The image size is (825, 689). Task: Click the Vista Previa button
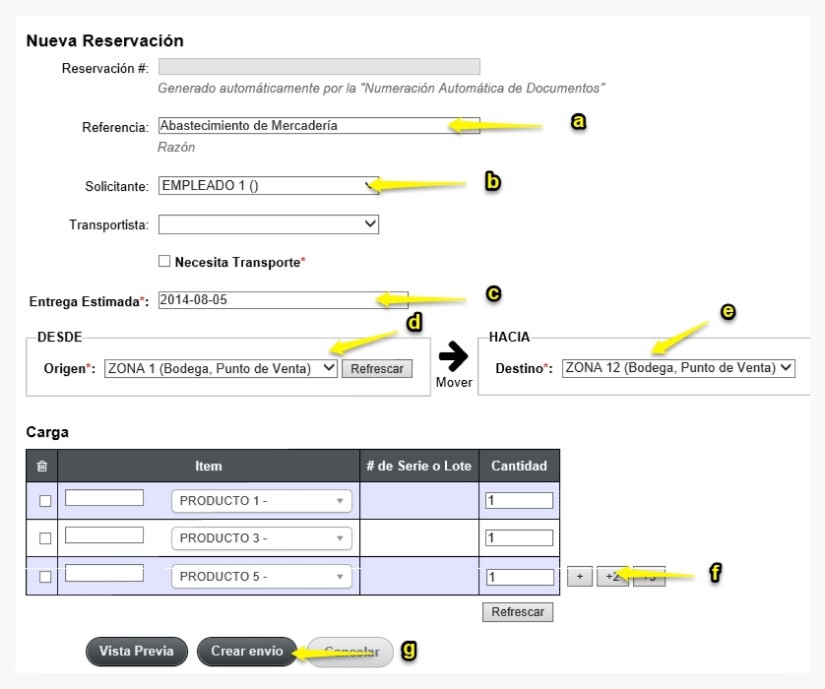(x=136, y=651)
